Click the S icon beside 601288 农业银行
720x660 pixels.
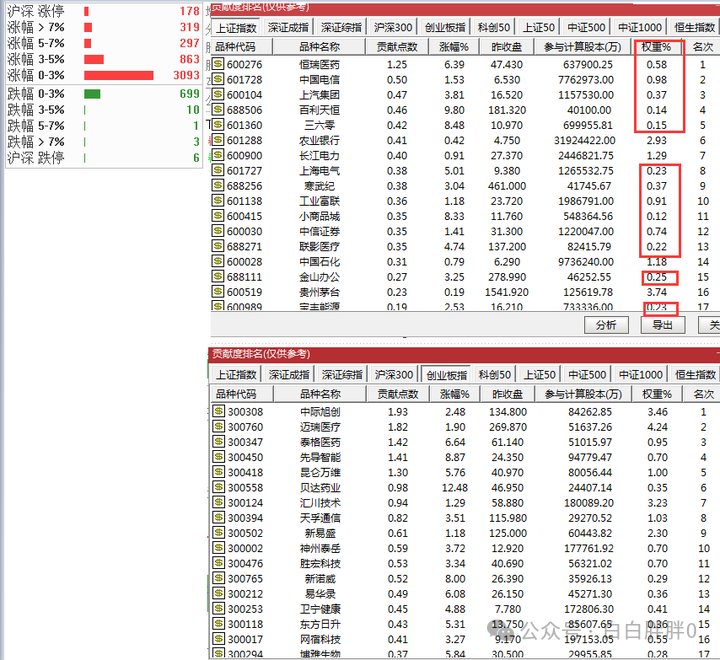click(218, 140)
